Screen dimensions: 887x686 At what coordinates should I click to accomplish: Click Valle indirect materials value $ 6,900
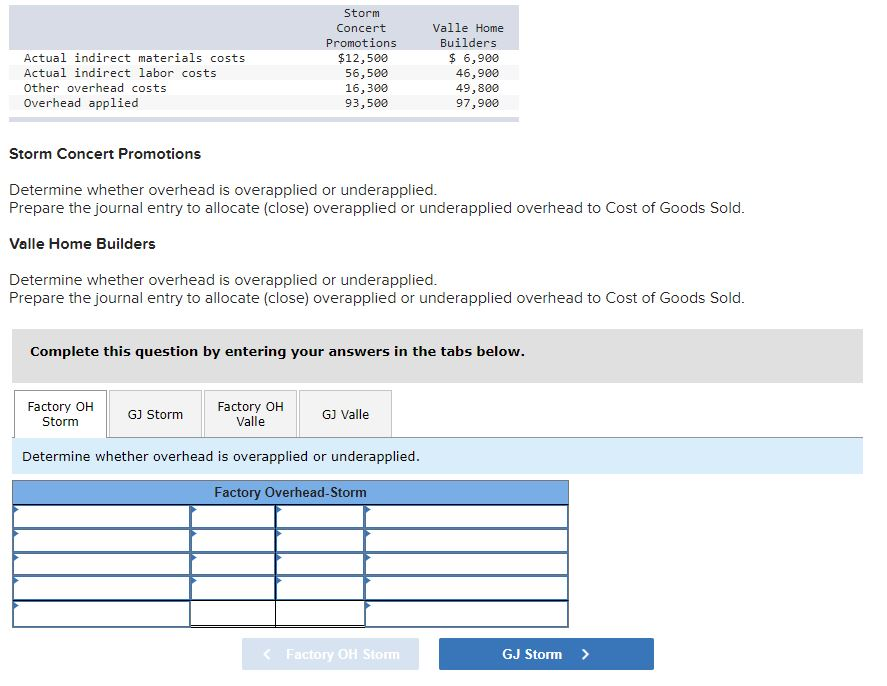coord(474,58)
